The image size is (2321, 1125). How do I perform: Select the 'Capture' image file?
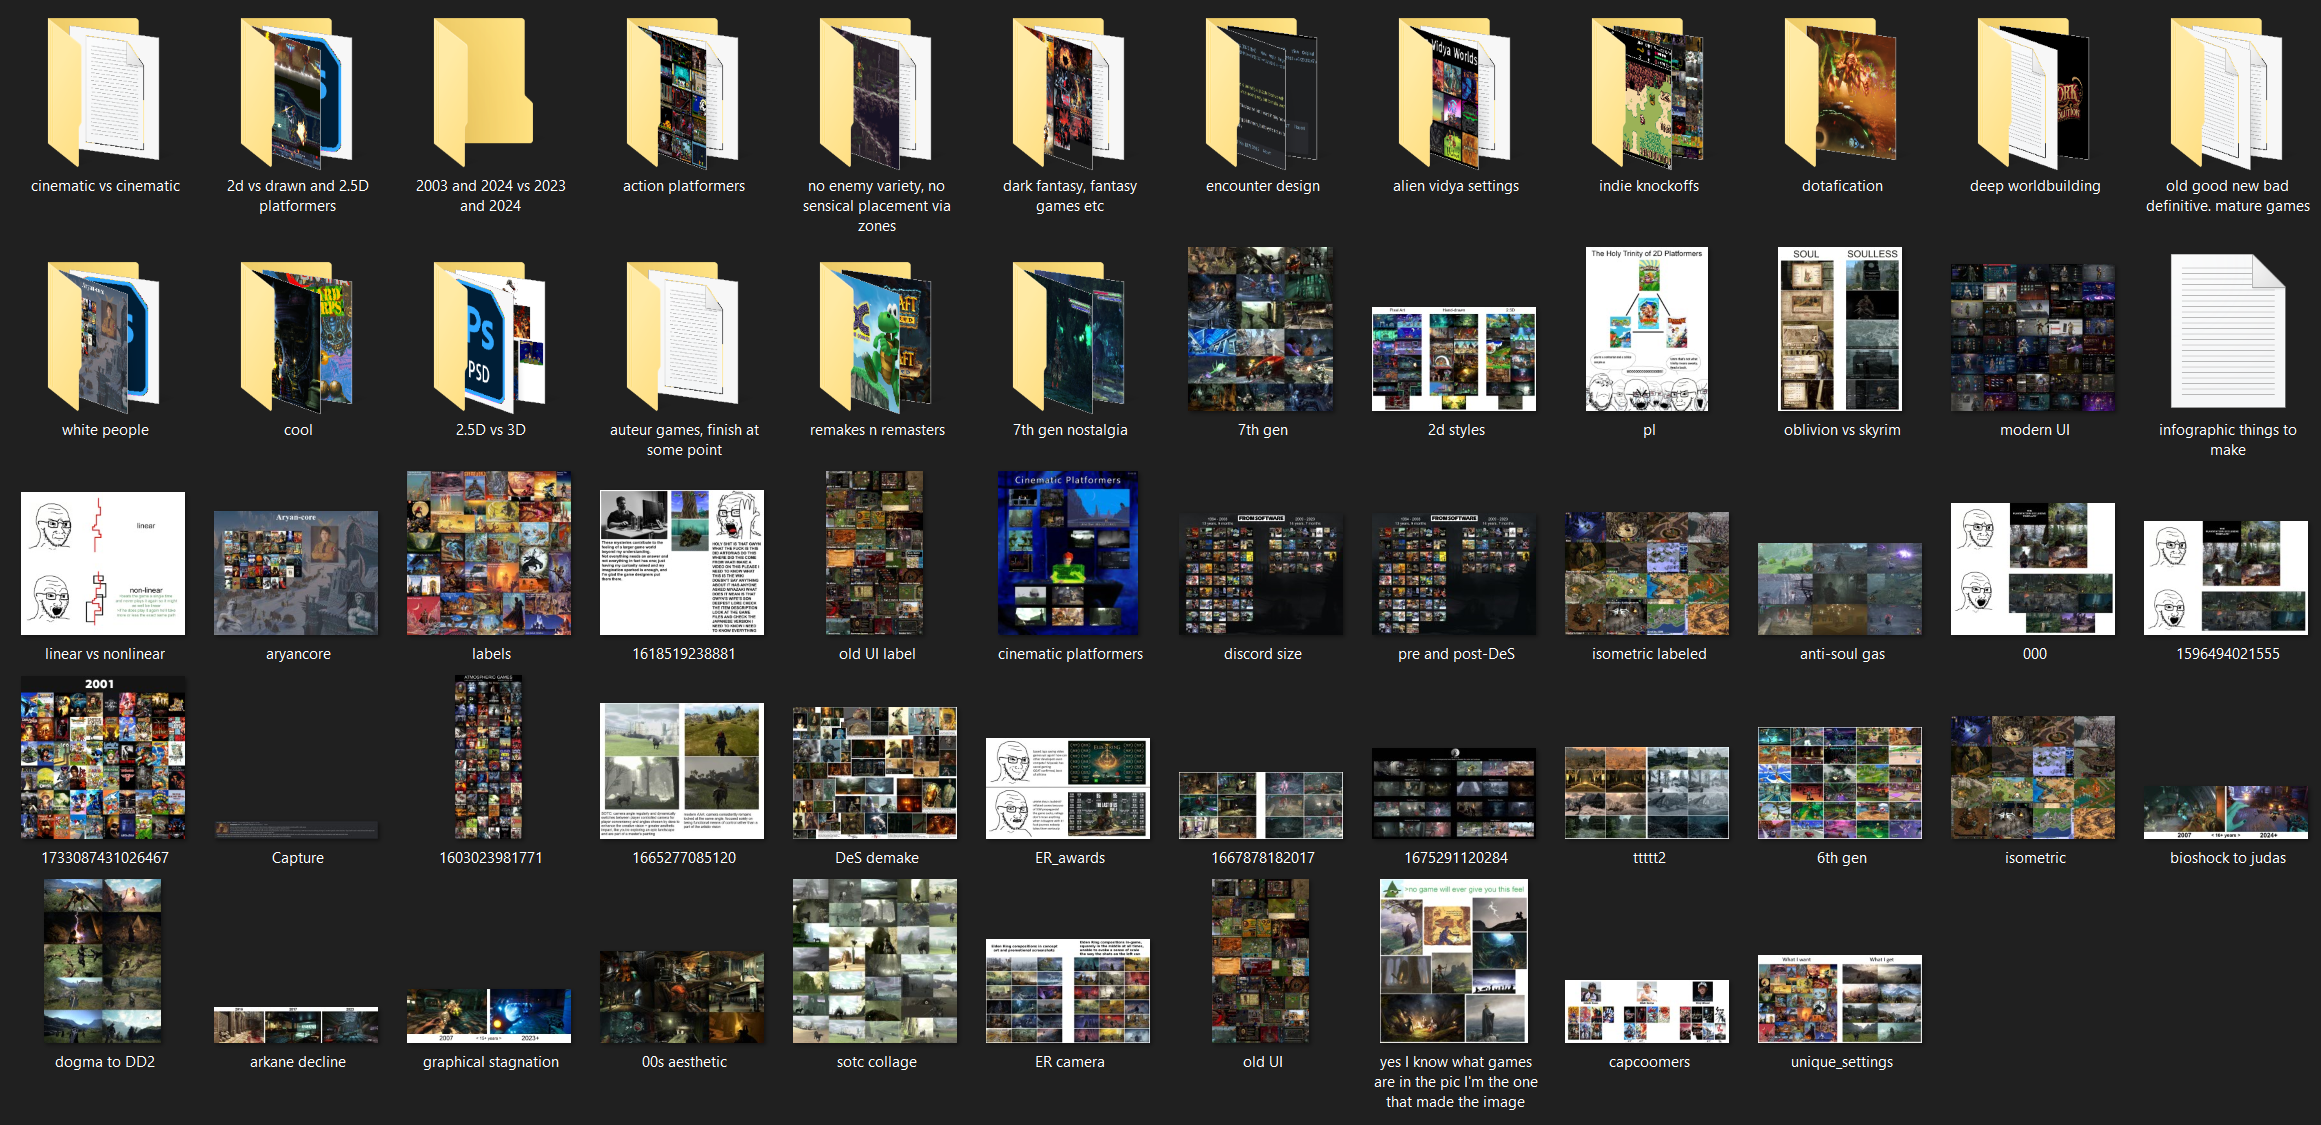click(296, 830)
